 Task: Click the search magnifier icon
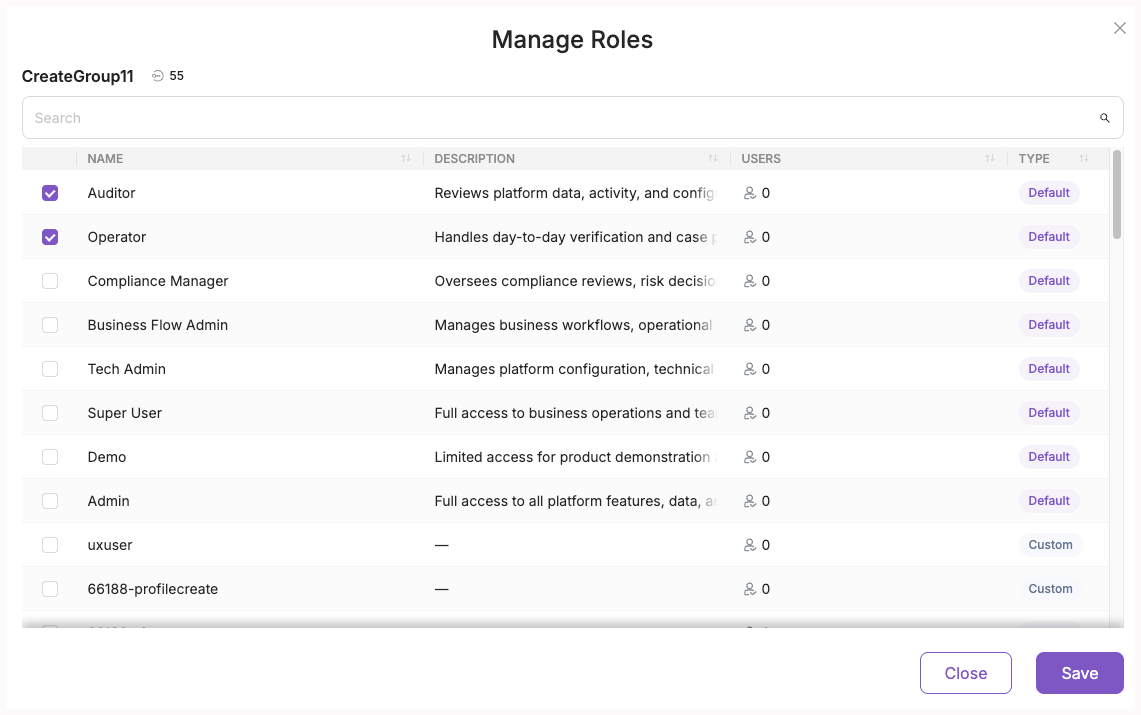[x=1105, y=118]
